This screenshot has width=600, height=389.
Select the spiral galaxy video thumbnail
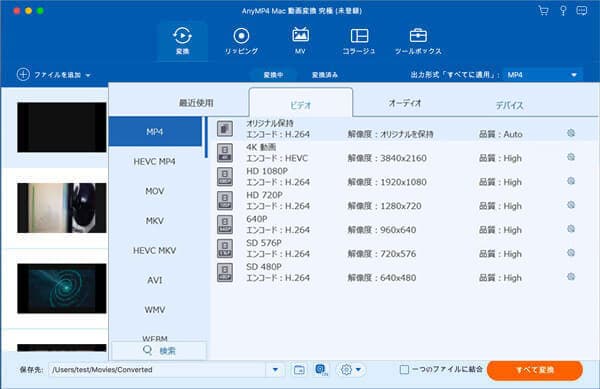(x=62, y=288)
